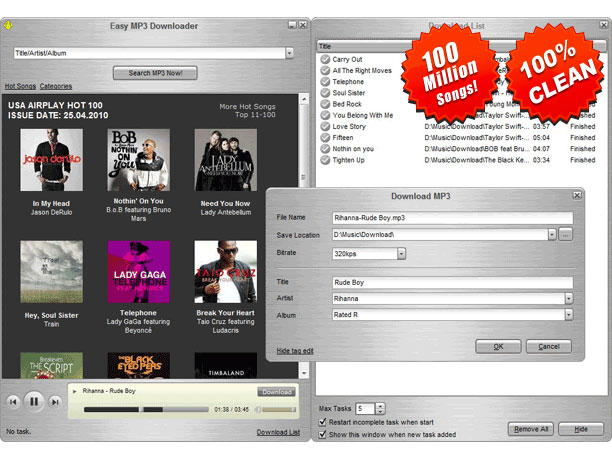Click the check icon beside You Belong With Me
Screen dimensions: 612x459
click(x=325, y=115)
